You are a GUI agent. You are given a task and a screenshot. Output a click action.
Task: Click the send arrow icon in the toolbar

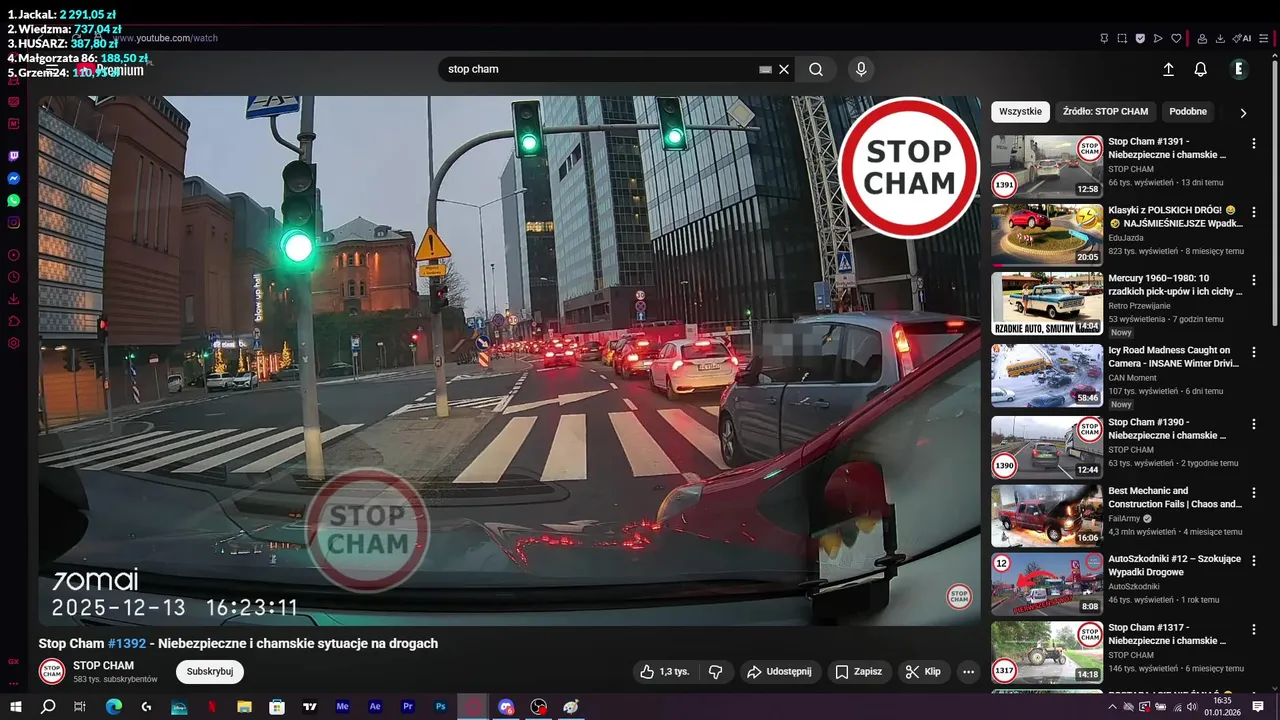1158,39
